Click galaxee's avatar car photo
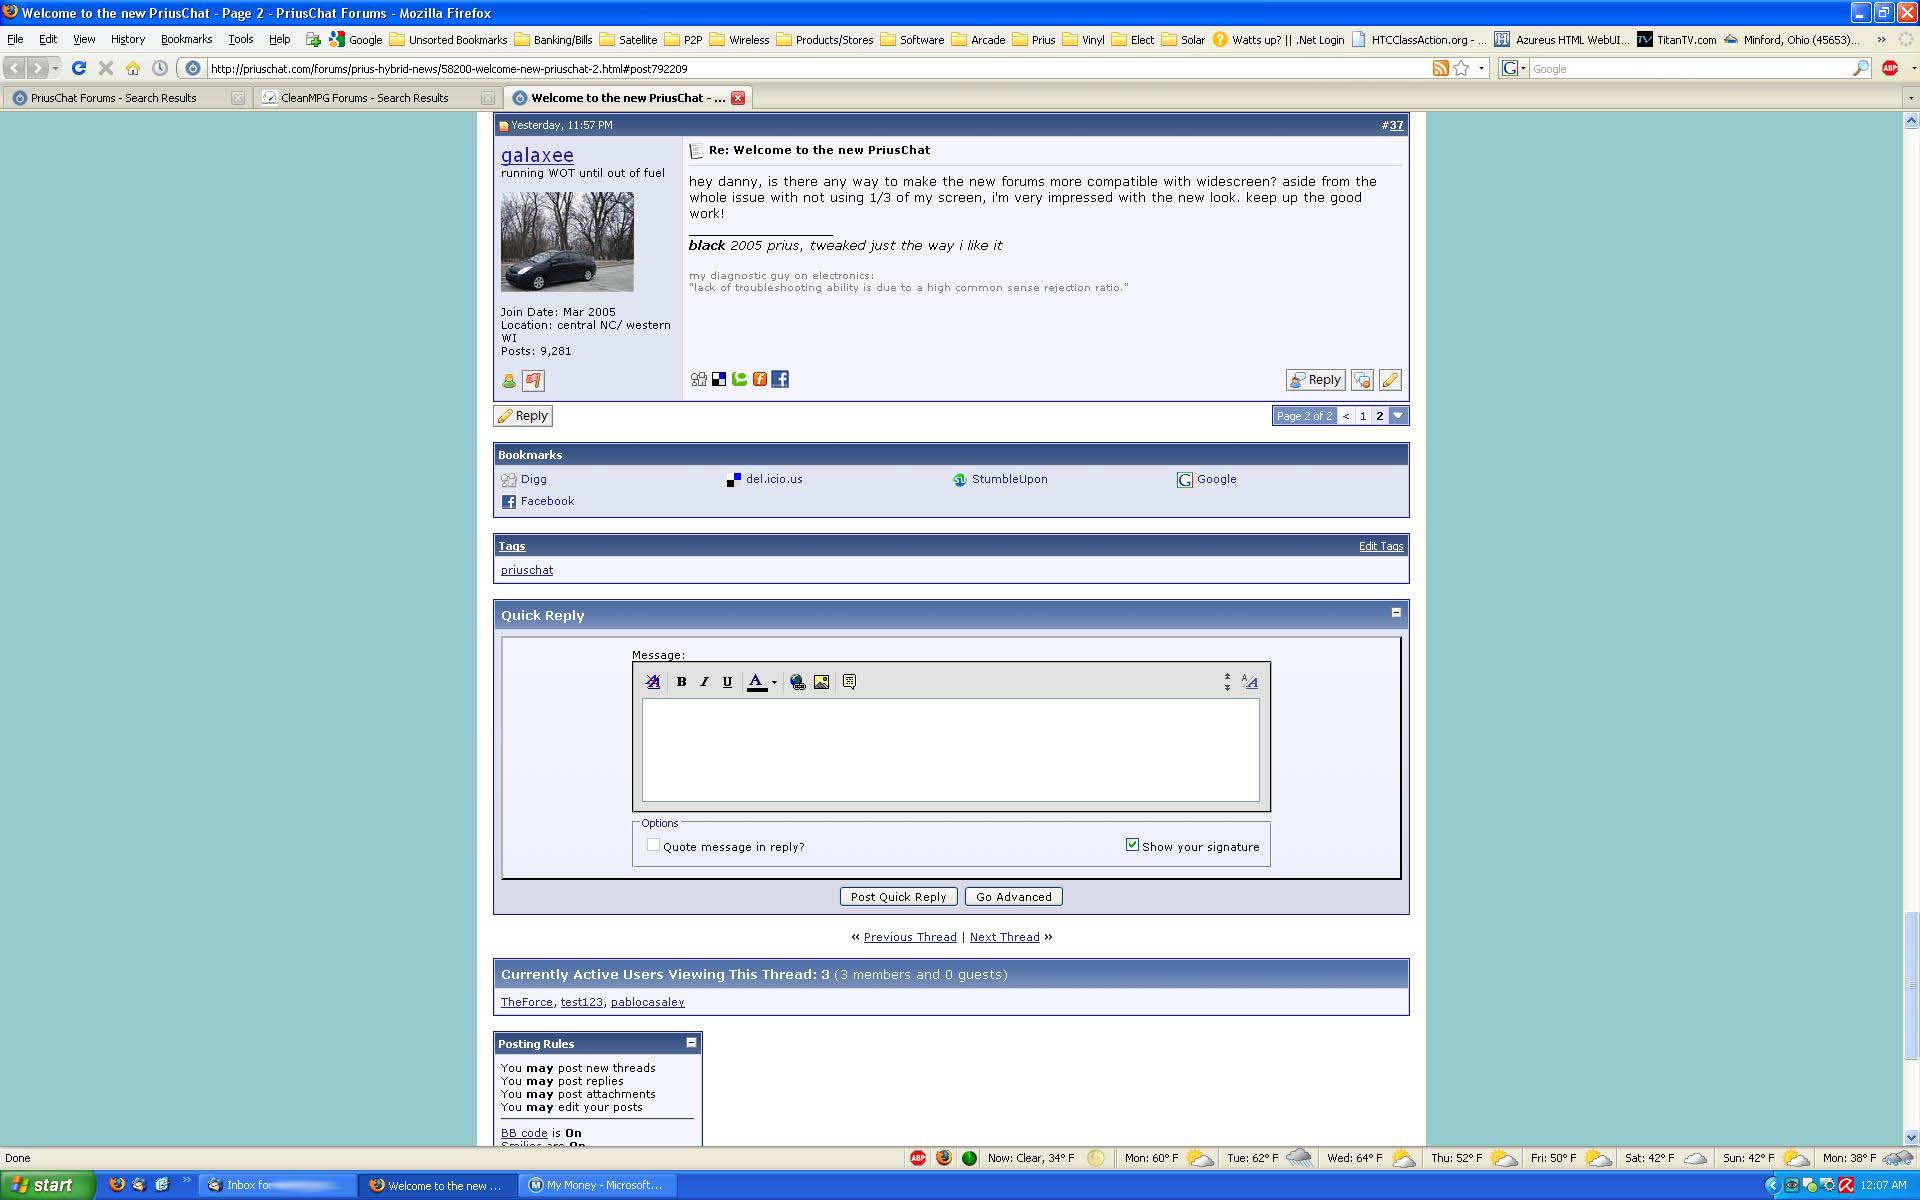Viewport: 1920px width, 1200px height. [x=567, y=241]
